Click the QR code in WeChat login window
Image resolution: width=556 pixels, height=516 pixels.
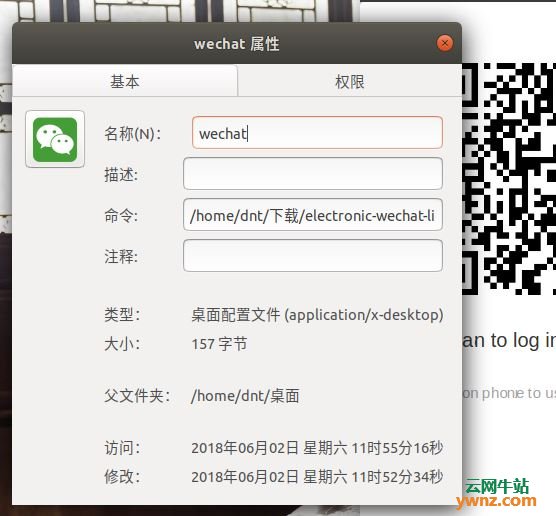coord(509,178)
